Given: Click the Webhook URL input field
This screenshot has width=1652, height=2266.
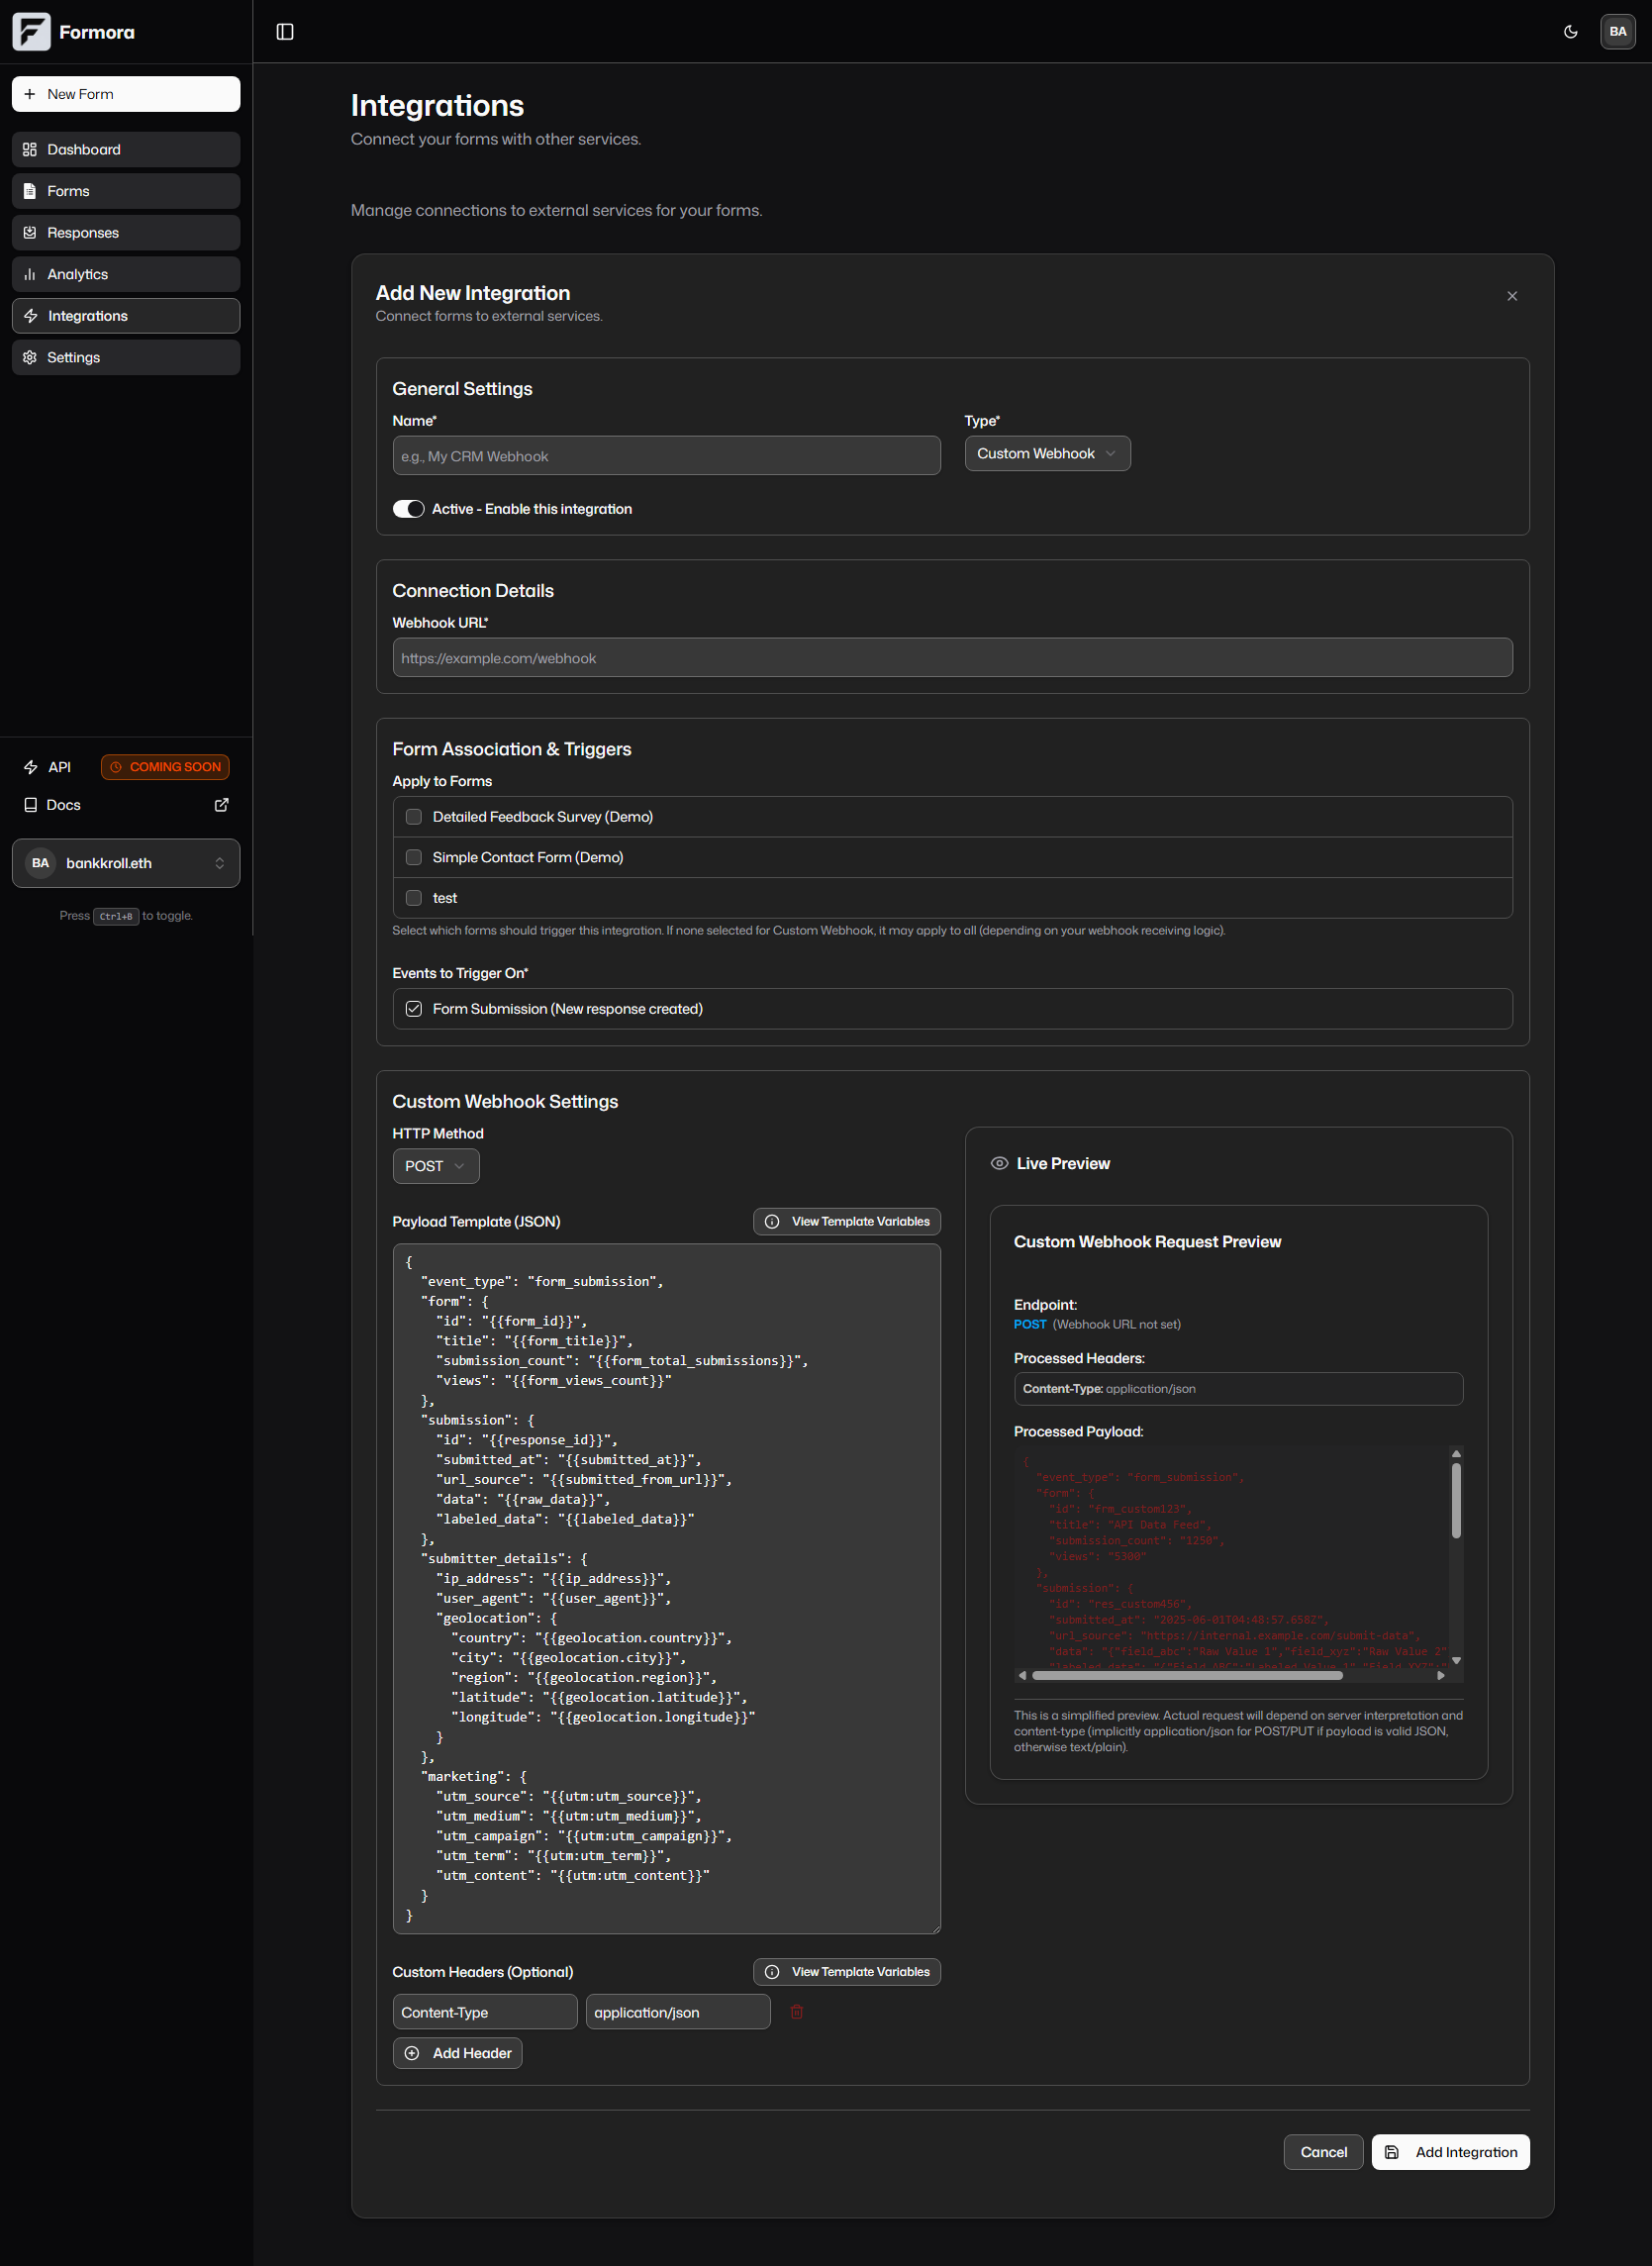Looking at the screenshot, I should click(951, 657).
